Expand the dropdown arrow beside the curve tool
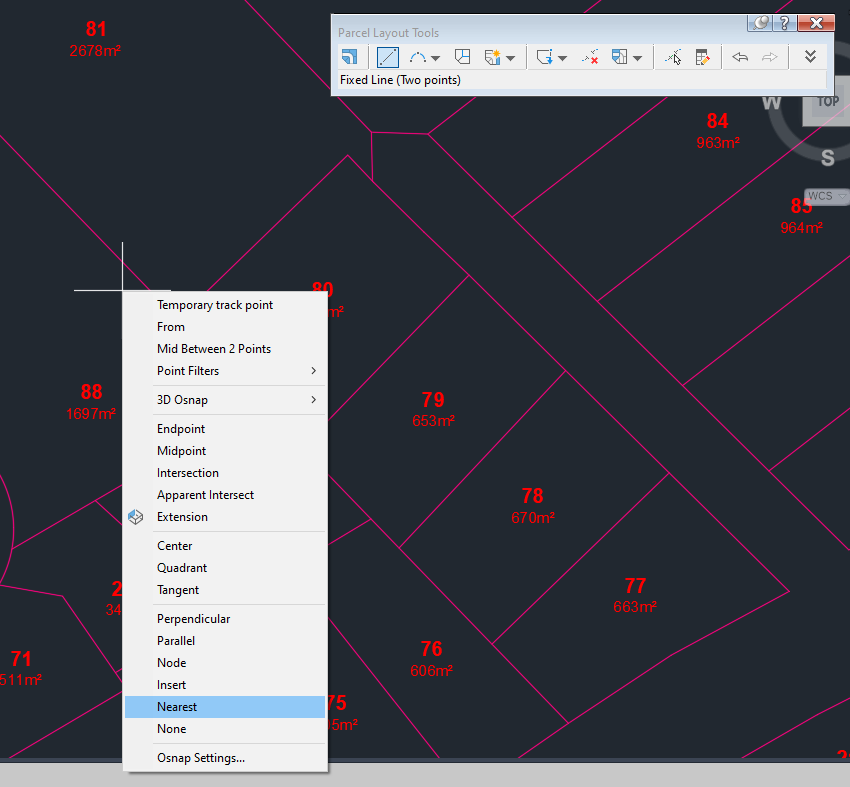The width and height of the screenshot is (850, 787). click(434, 57)
